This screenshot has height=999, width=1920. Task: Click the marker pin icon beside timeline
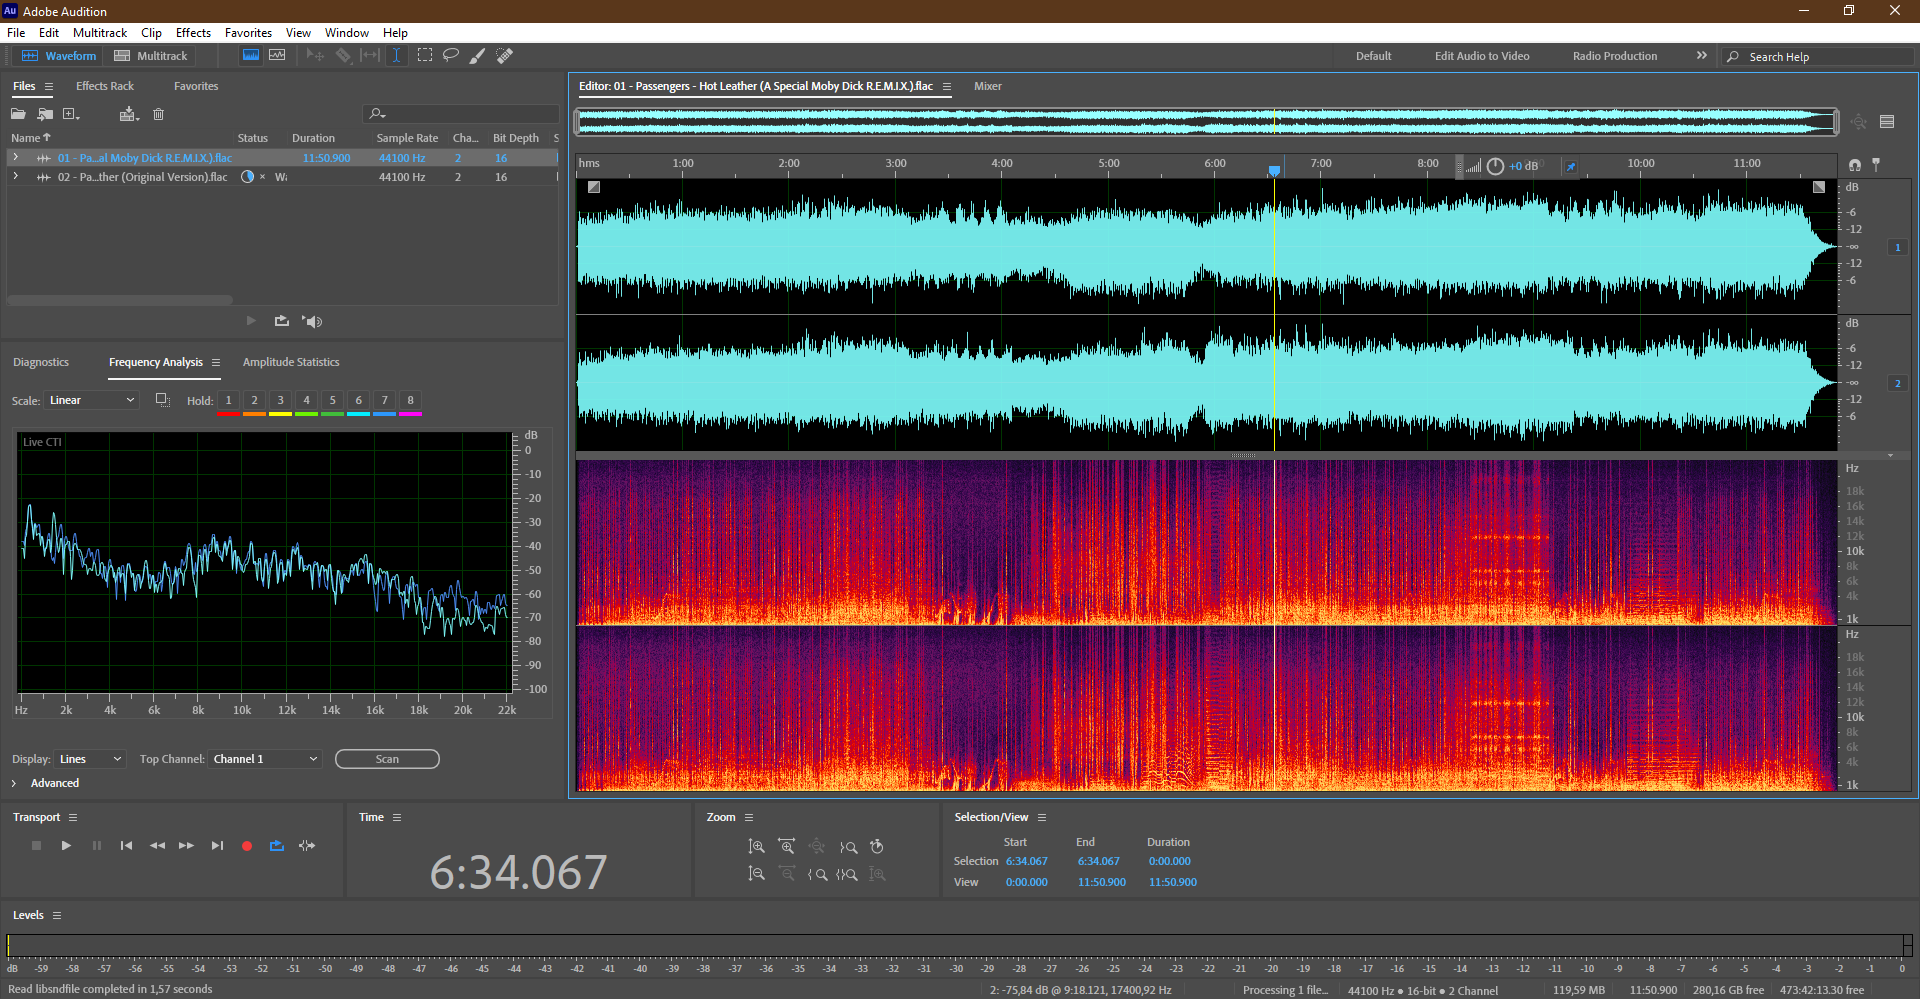click(1876, 164)
